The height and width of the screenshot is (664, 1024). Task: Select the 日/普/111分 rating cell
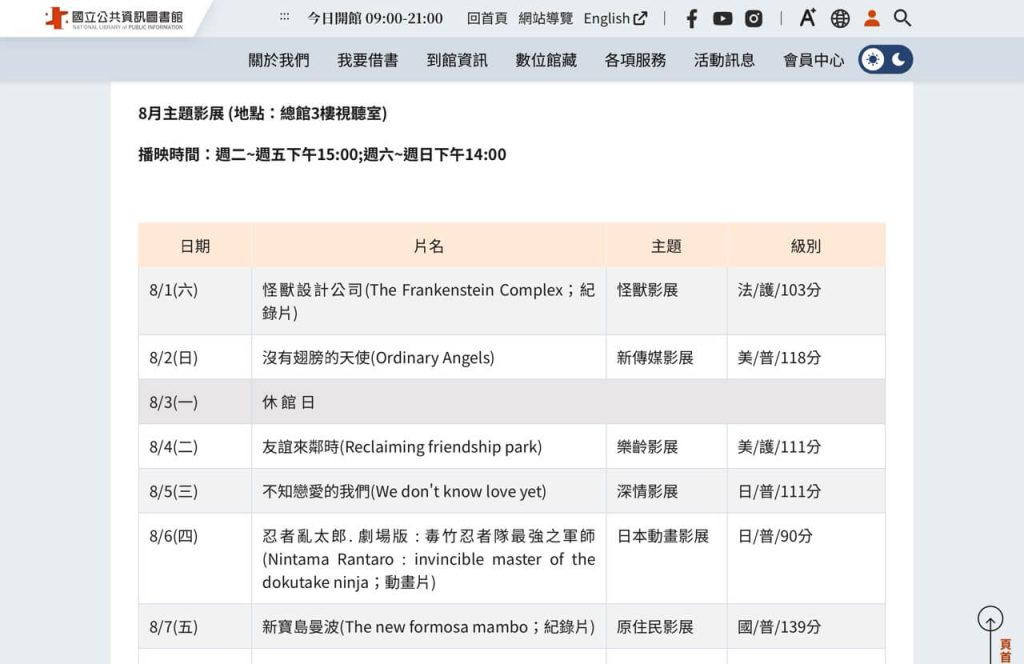tap(806, 491)
